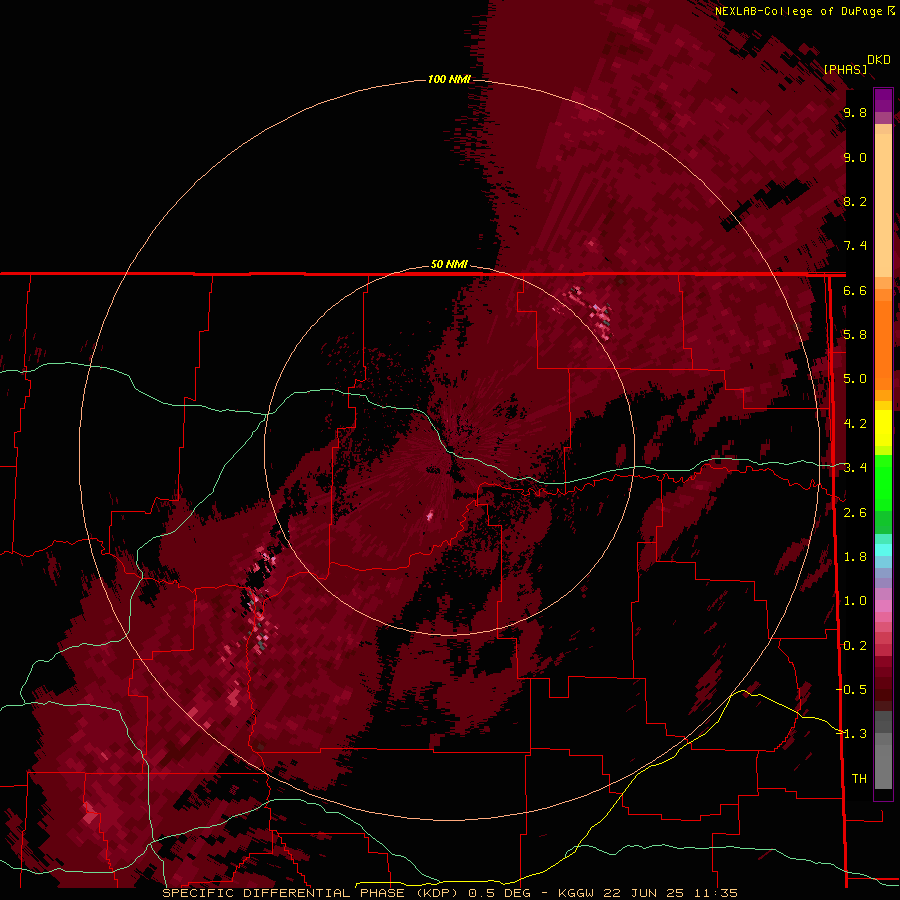Click the 2.6 legend scale value
The image size is (900, 900).
point(855,513)
